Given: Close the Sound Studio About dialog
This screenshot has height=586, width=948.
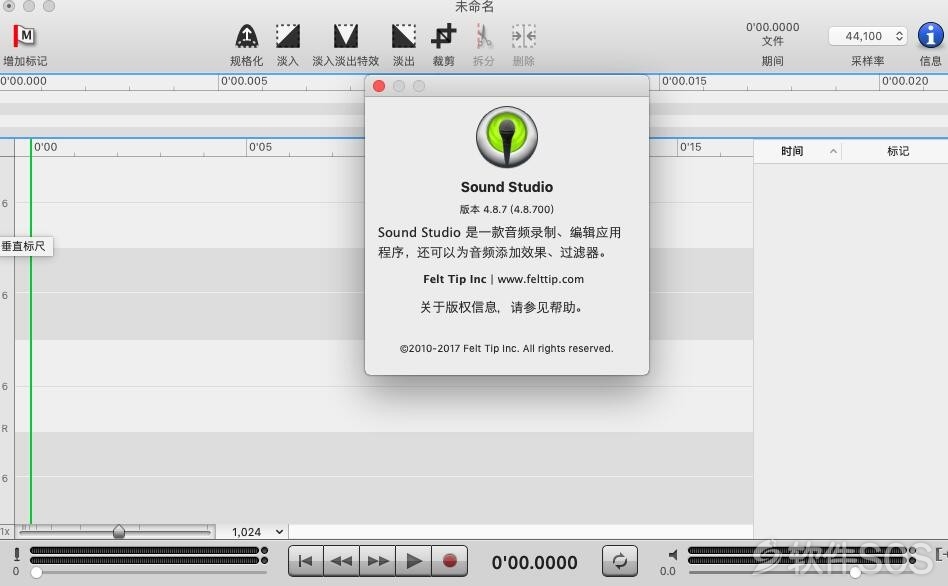Looking at the screenshot, I should click(x=379, y=86).
